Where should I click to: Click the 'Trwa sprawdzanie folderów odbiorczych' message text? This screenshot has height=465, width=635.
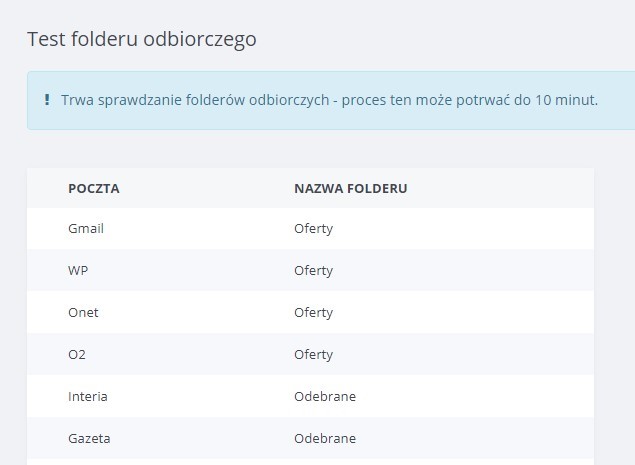pyautogui.click(x=200, y=100)
